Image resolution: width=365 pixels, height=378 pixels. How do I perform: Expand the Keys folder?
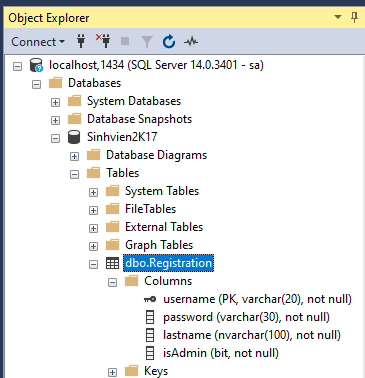coord(112,372)
